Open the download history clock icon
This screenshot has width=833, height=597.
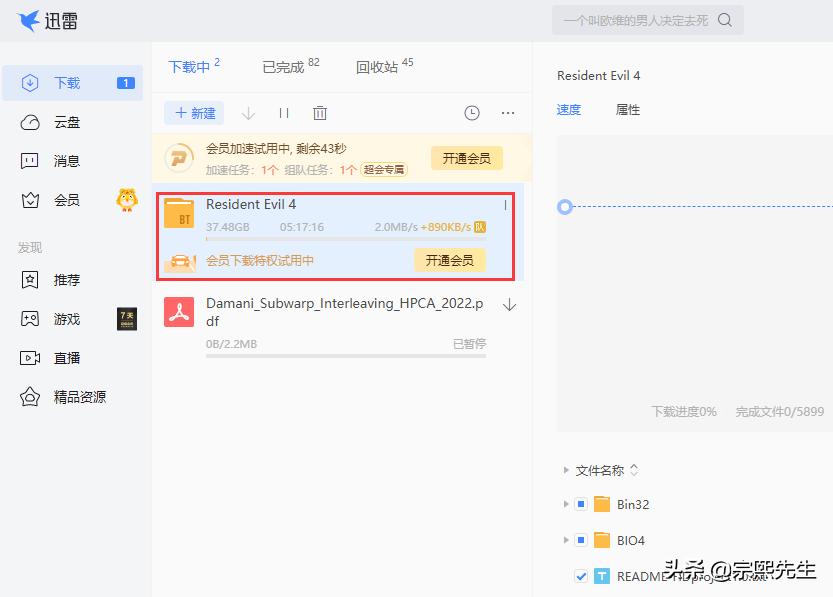point(471,113)
